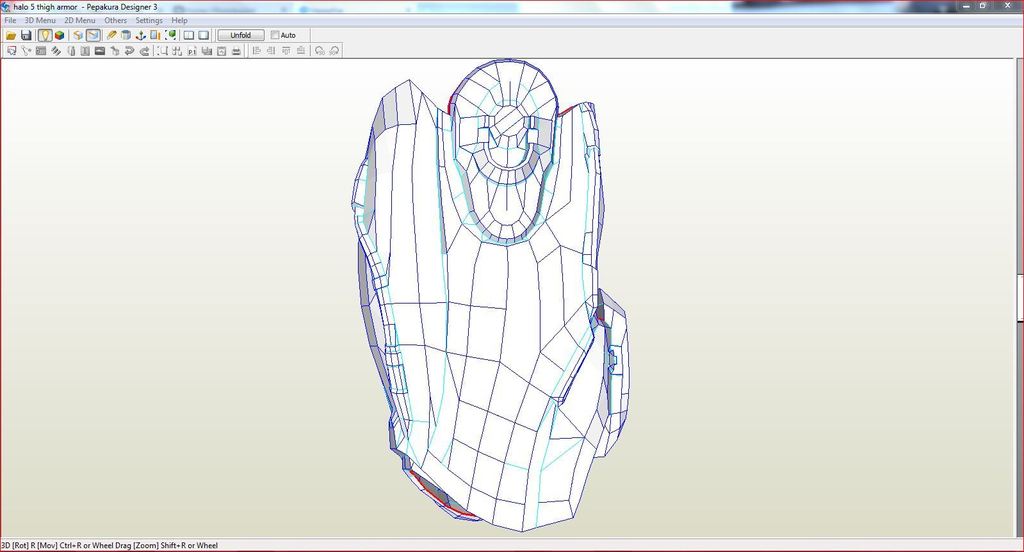Open the Others menu
The height and width of the screenshot is (552, 1024).
pyautogui.click(x=116, y=20)
